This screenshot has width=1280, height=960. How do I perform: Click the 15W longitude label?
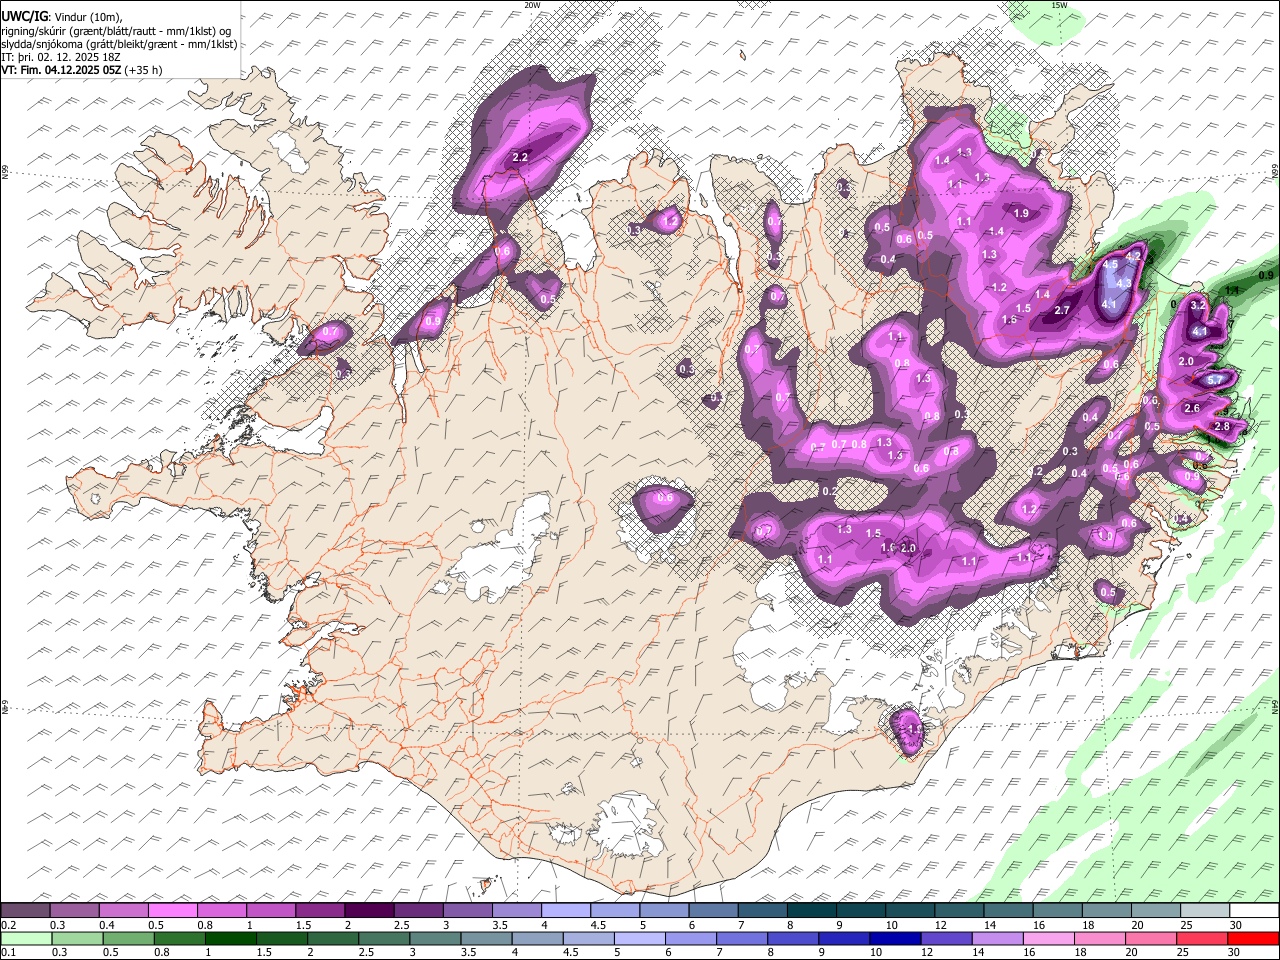pyautogui.click(x=1059, y=5)
